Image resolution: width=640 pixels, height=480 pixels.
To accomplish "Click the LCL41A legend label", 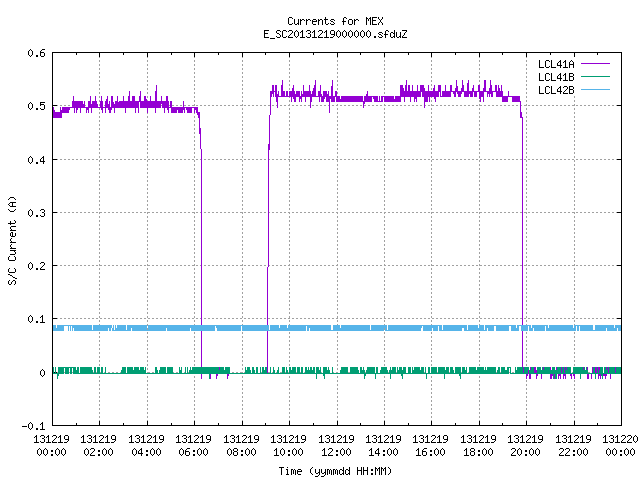I will [556, 64].
